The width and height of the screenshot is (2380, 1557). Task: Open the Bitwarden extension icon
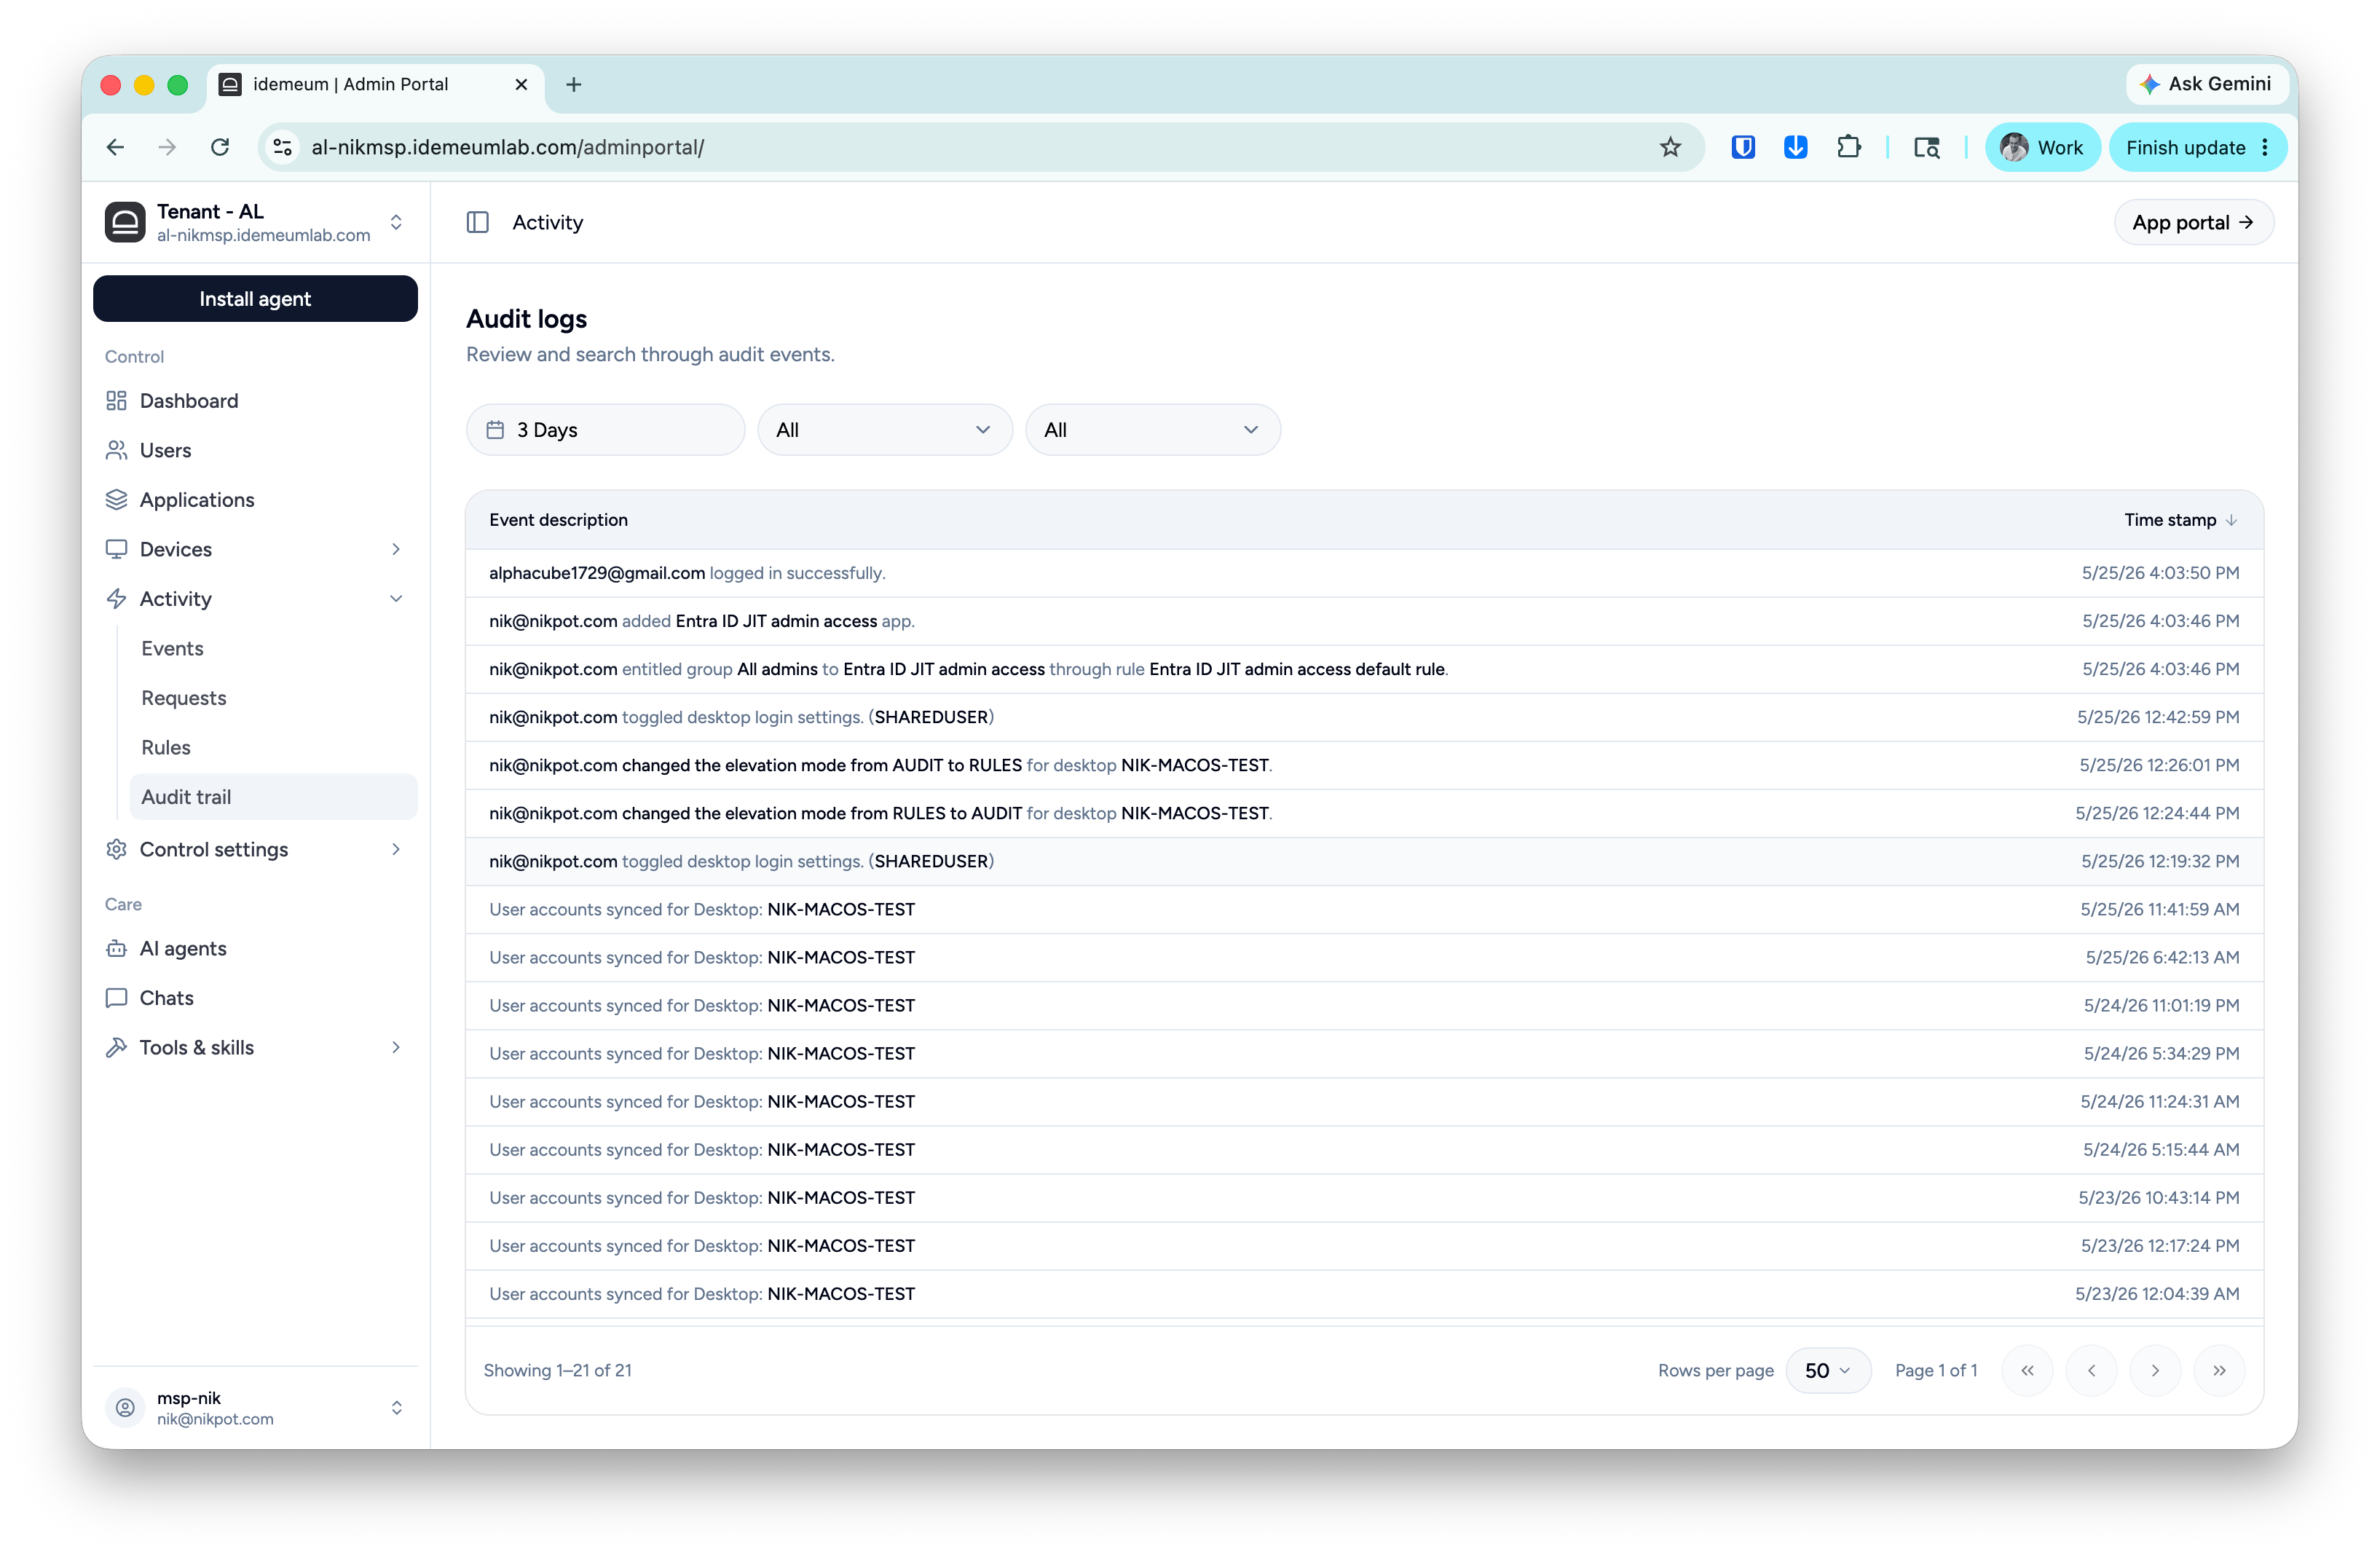coord(1743,147)
